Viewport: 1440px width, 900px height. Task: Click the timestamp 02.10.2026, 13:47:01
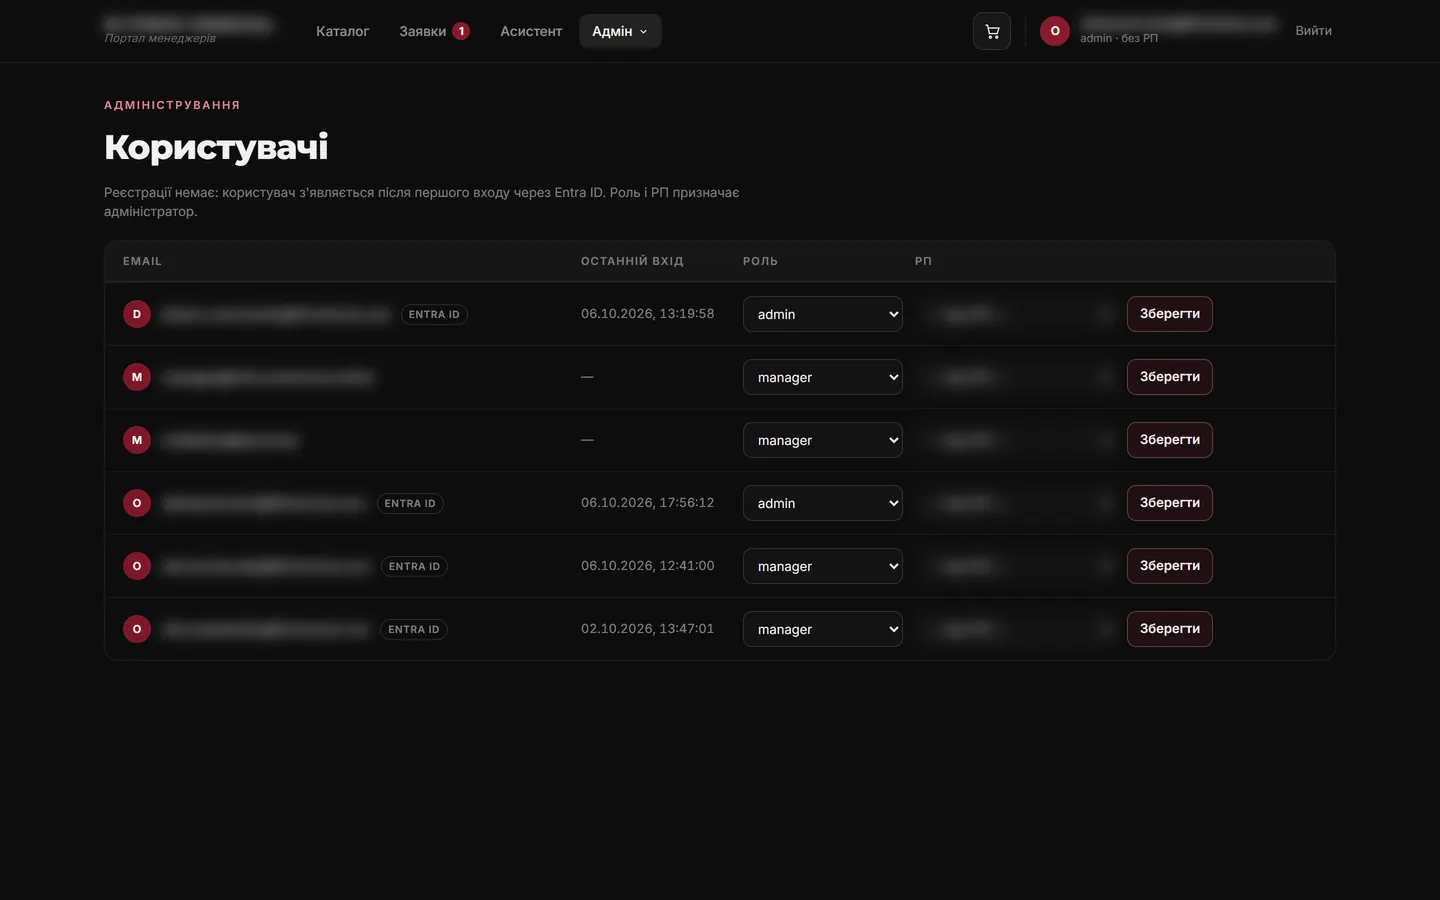648,629
